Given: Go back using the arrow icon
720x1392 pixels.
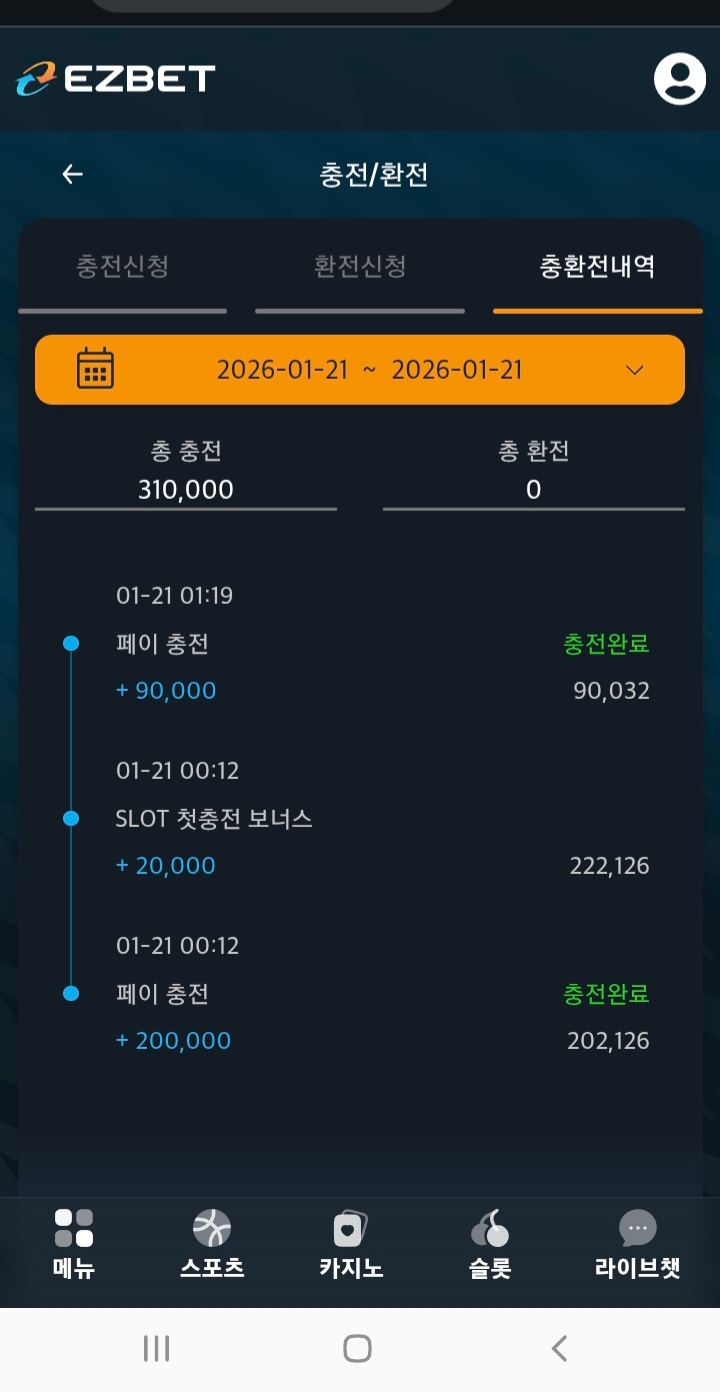Looking at the screenshot, I should point(72,175).
